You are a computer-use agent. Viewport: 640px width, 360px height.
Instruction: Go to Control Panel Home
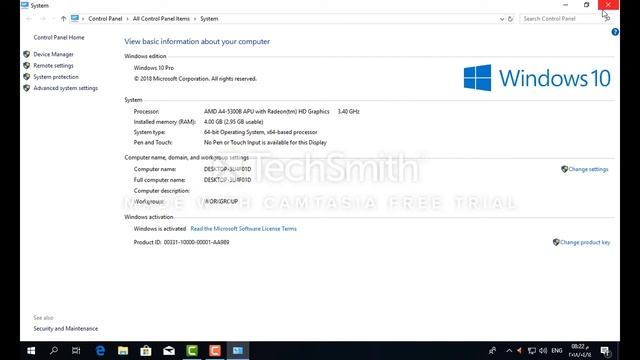[x=59, y=38]
